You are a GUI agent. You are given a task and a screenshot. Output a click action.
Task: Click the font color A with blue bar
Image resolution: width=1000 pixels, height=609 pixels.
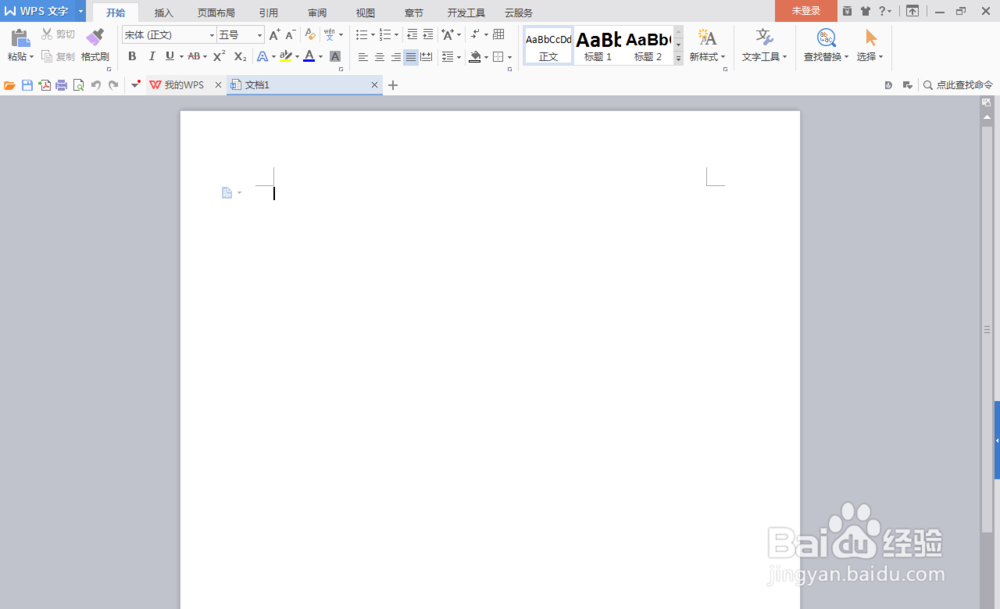[x=309, y=56]
